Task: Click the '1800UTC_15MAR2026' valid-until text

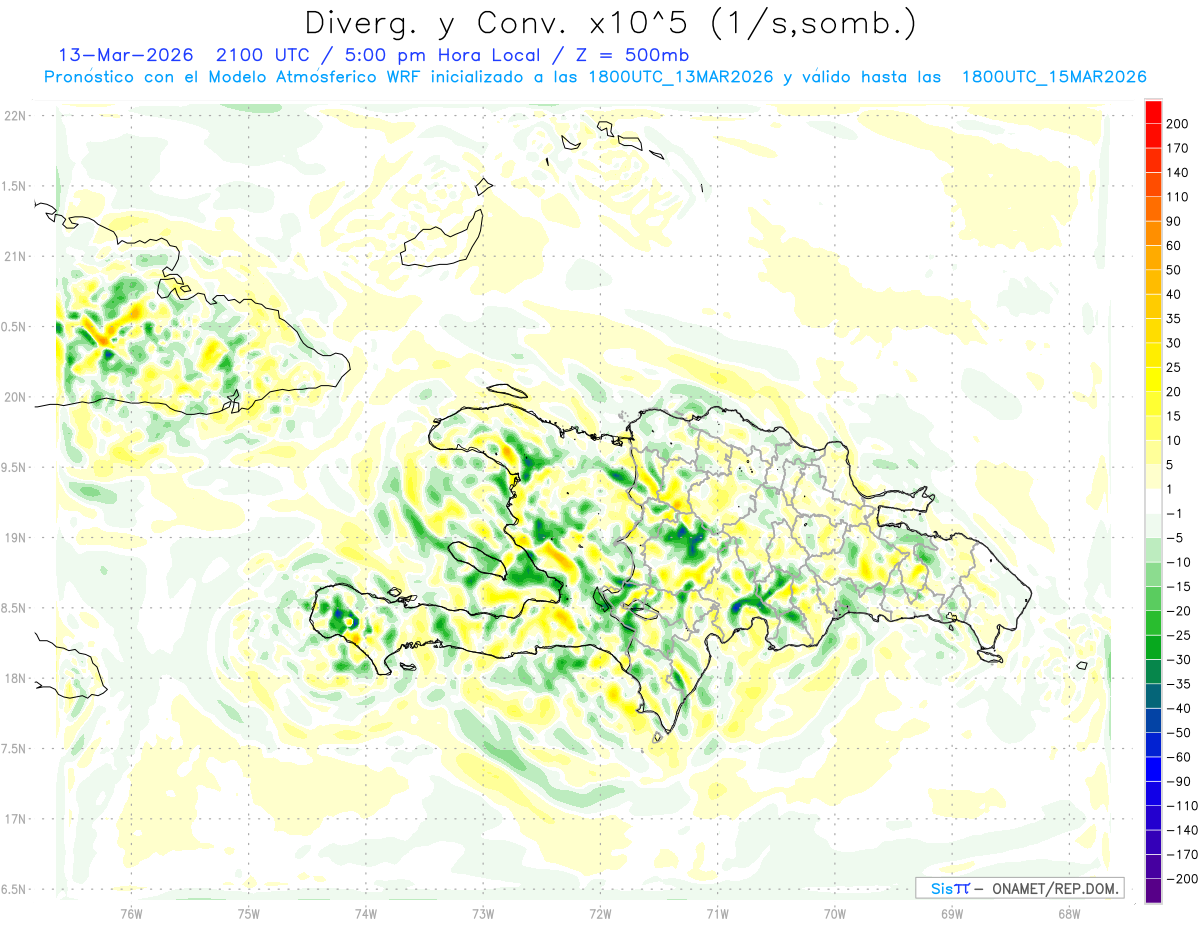Action: (1053, 77)
